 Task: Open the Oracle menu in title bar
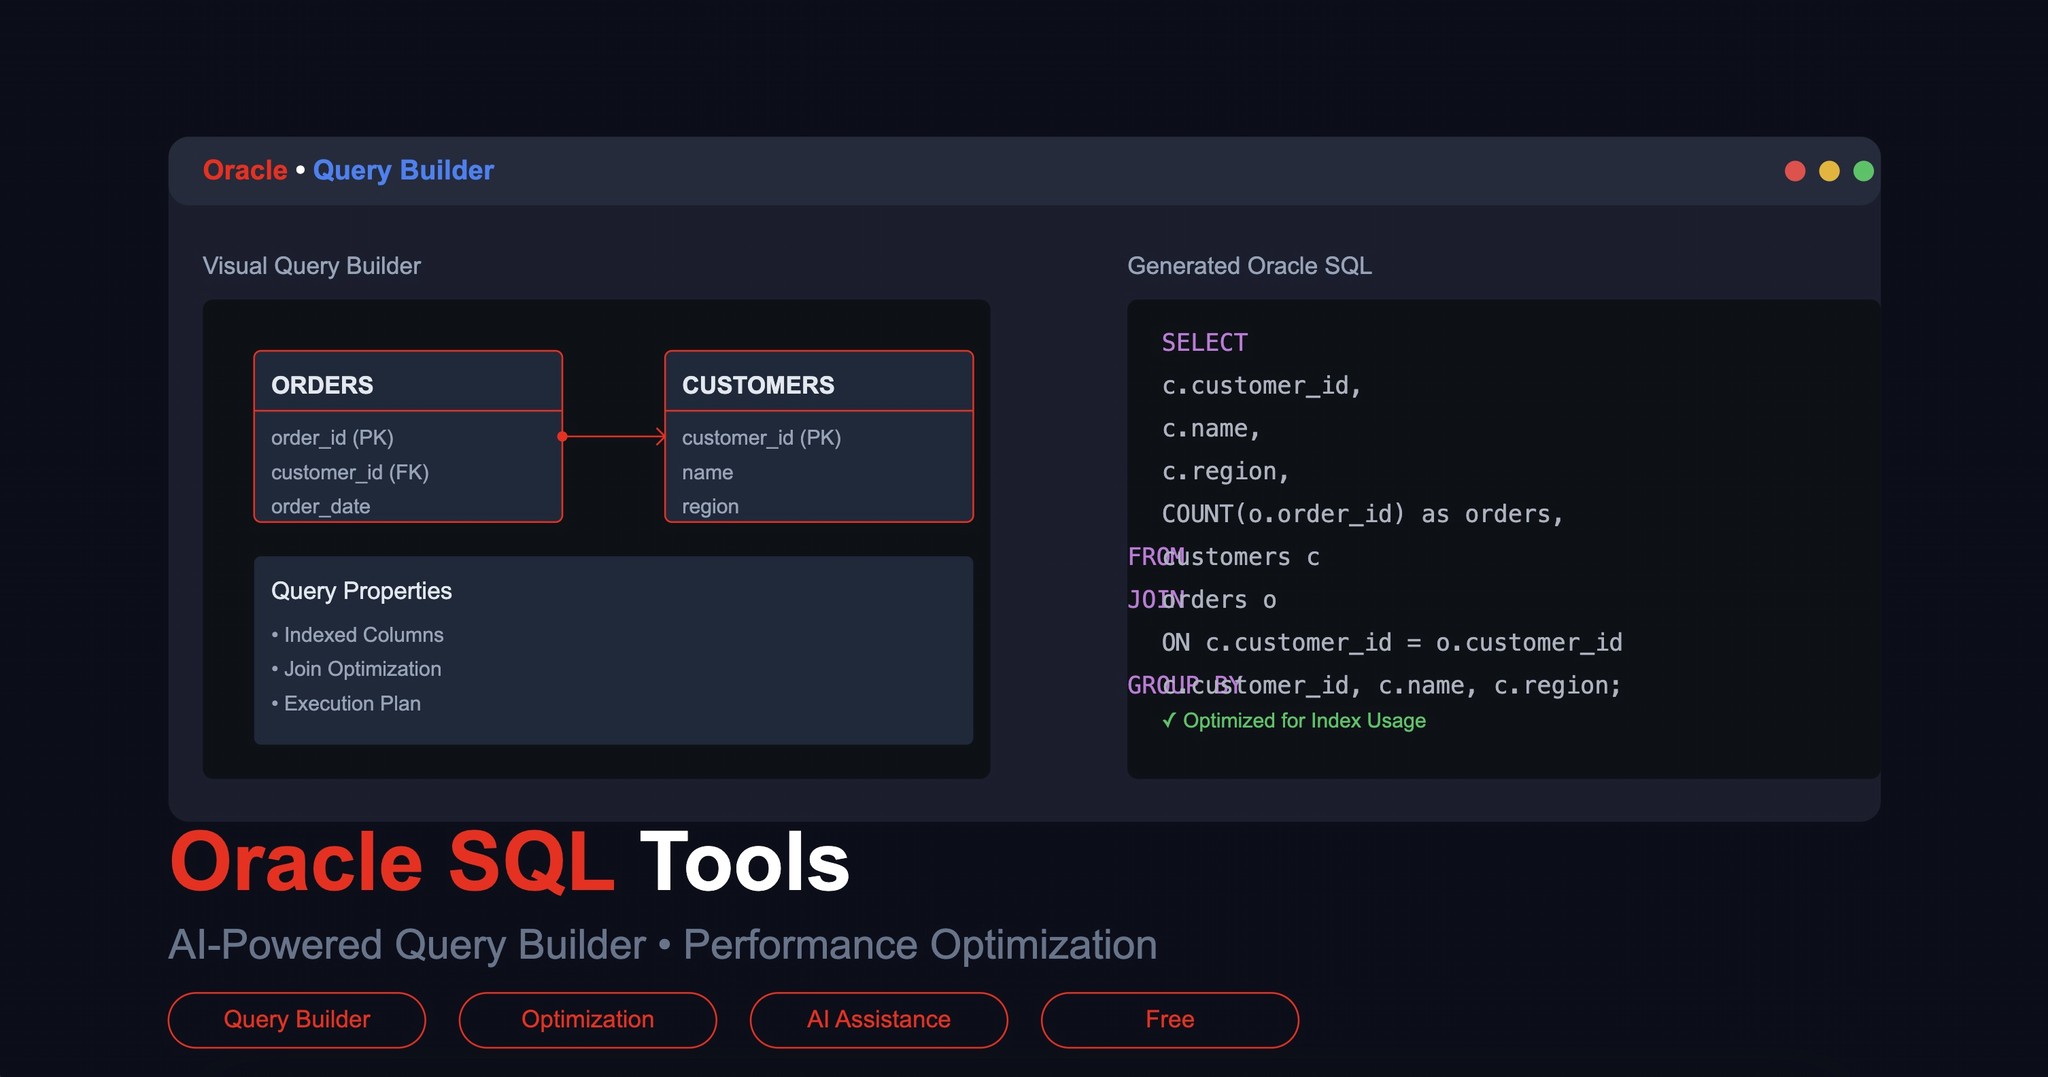(245, 170)
